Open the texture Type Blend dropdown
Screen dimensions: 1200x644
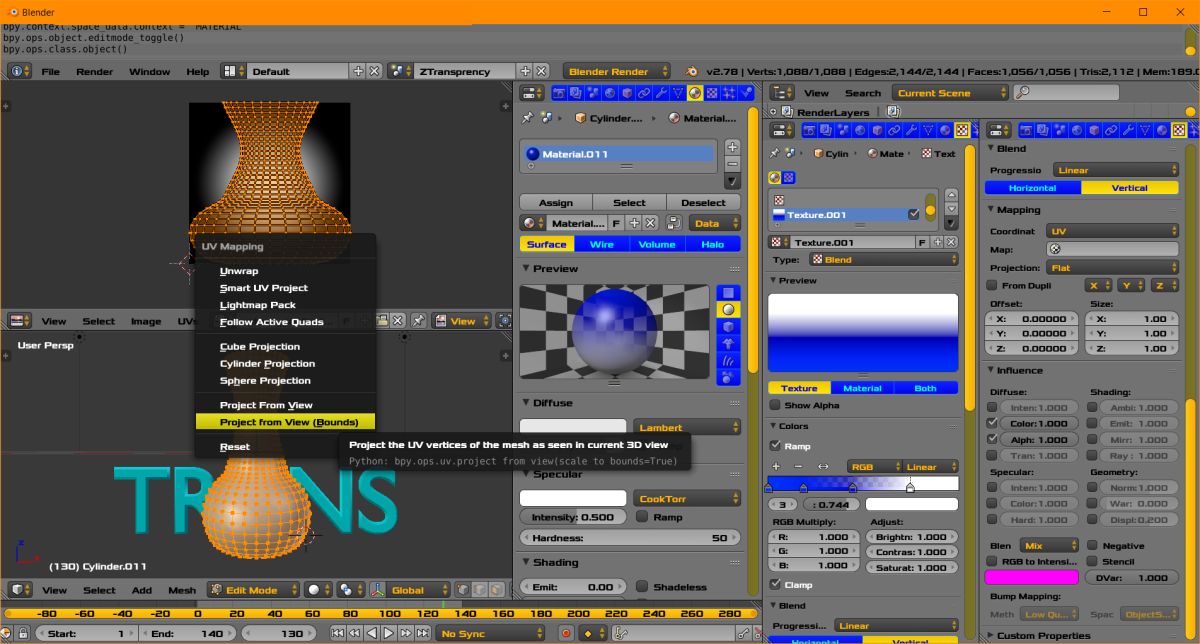click(x=882, y=260)
